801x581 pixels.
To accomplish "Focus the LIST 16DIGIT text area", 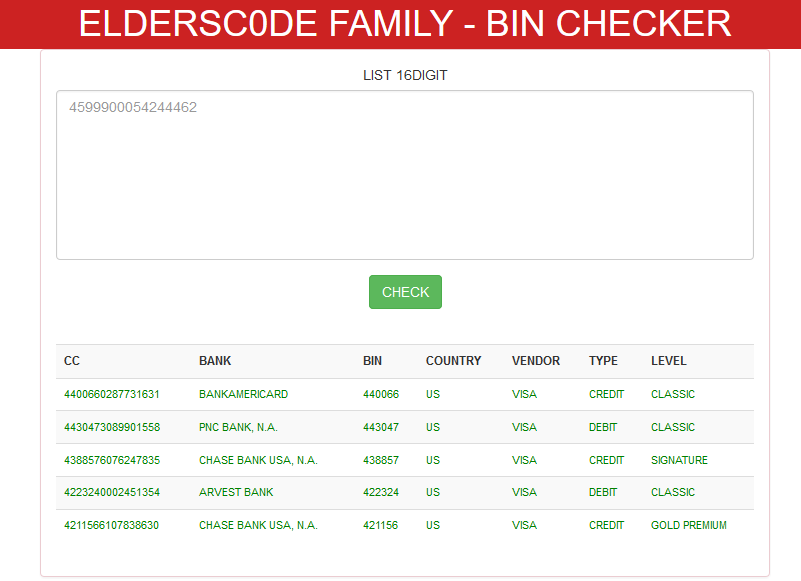I will (x=405, y=175).
